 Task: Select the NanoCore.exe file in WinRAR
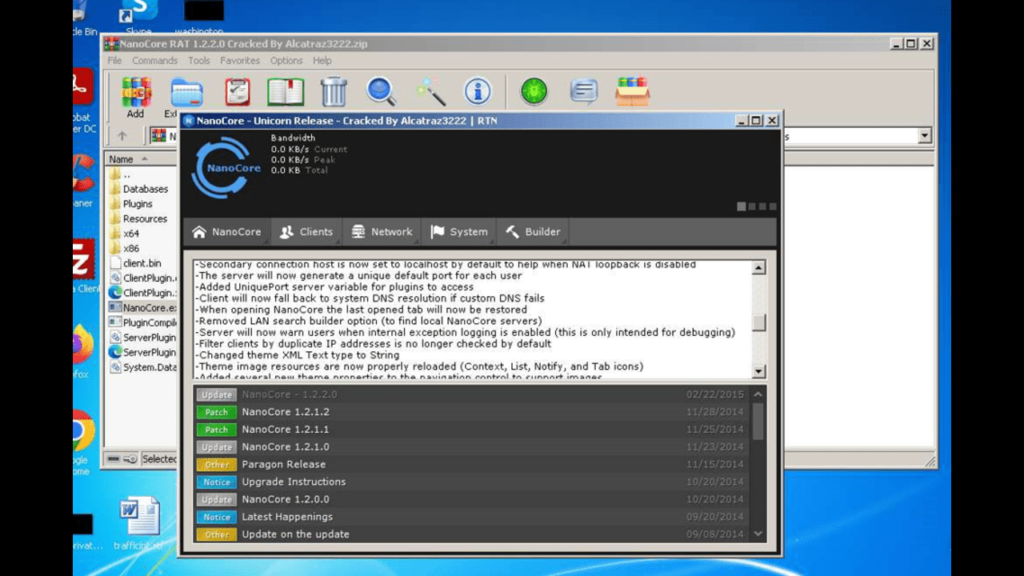pos(141,308)
